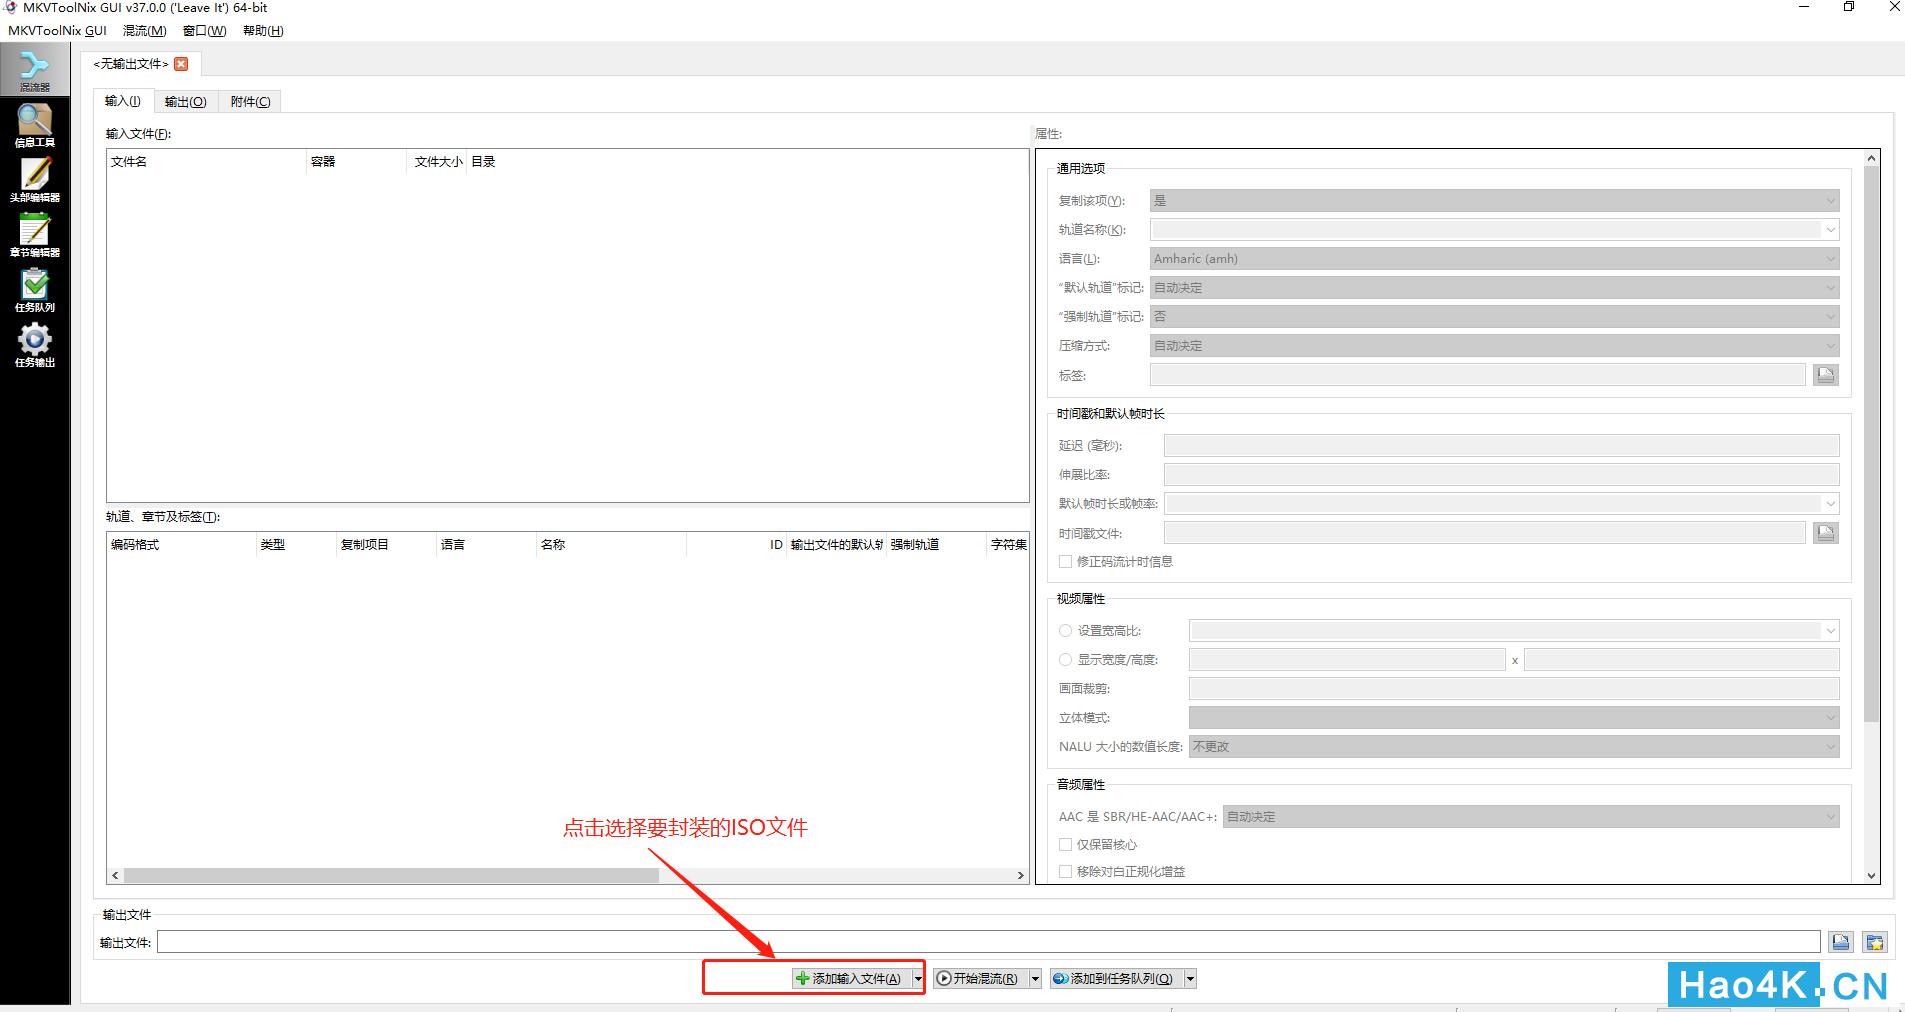Screen dimensions: 1905x1012
Task: Open the 轨道名称(K) combo box
Action: point(1494,230)
